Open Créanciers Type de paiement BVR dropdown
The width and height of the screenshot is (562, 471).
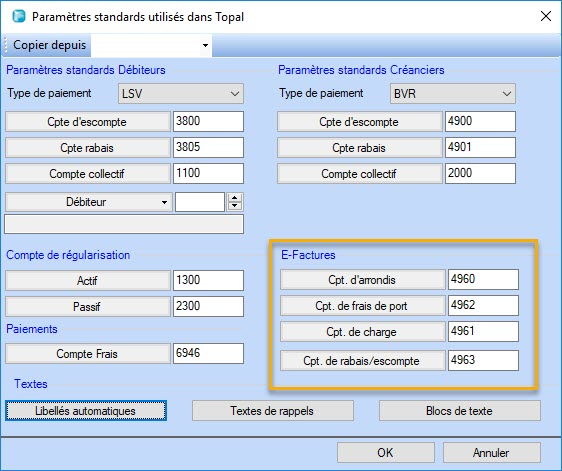[453, 94]
